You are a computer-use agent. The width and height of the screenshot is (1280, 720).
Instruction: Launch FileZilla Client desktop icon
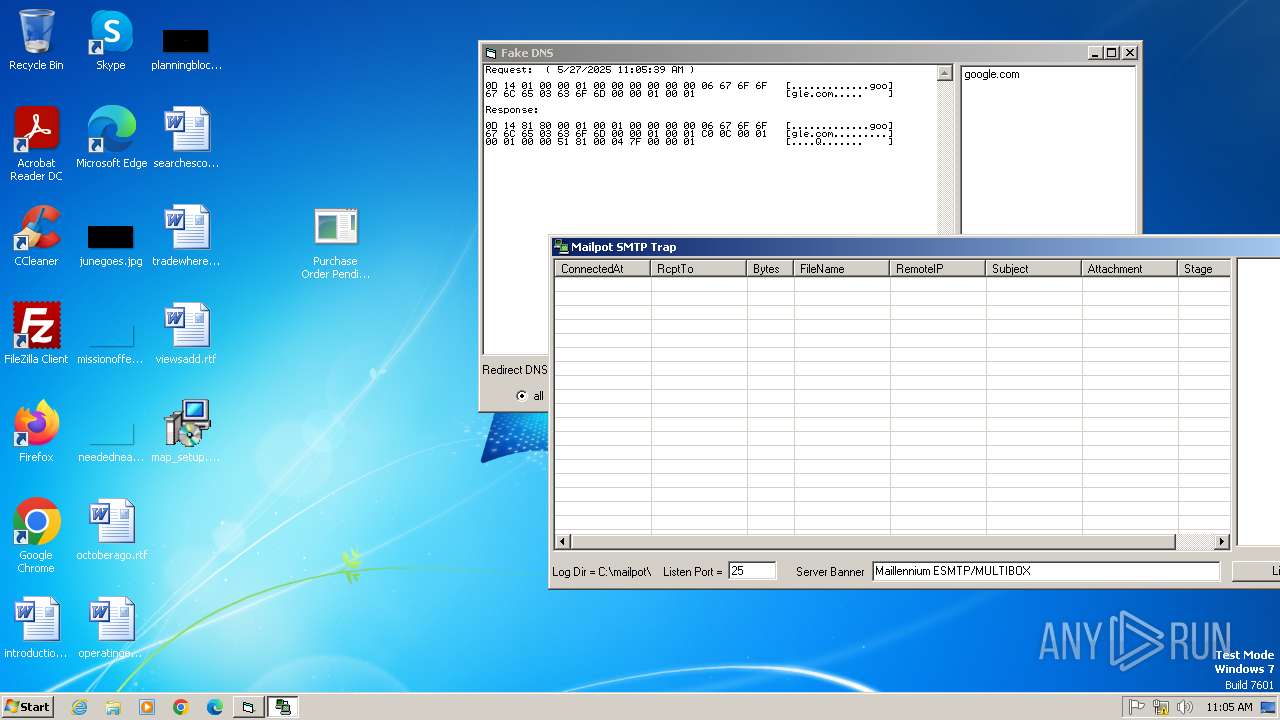pos(36,333)
